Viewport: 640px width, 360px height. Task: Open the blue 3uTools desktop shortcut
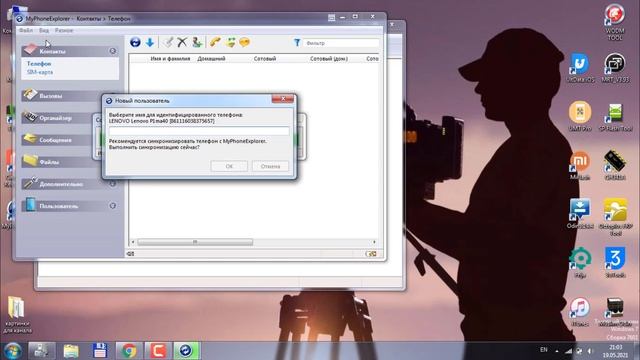pos(615,262)
